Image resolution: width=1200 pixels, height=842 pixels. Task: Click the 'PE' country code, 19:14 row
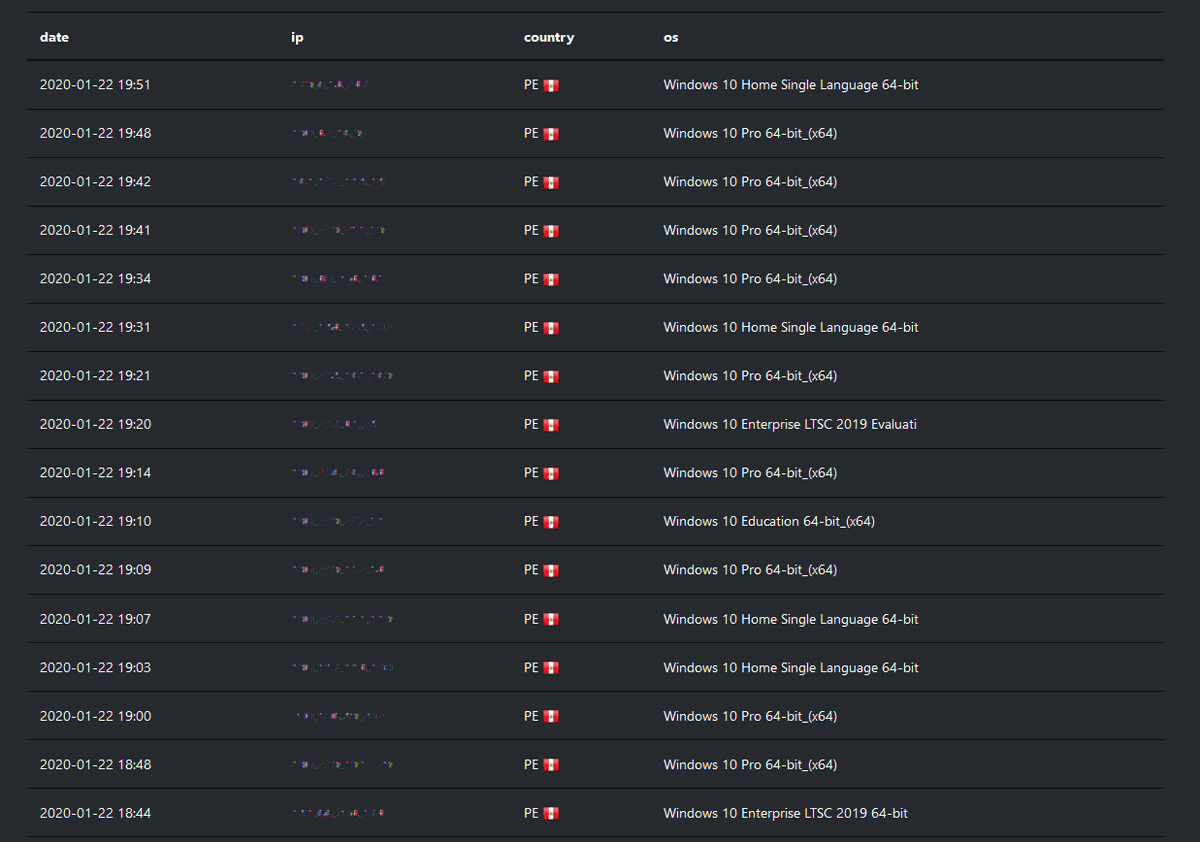[x=531, y=473]
